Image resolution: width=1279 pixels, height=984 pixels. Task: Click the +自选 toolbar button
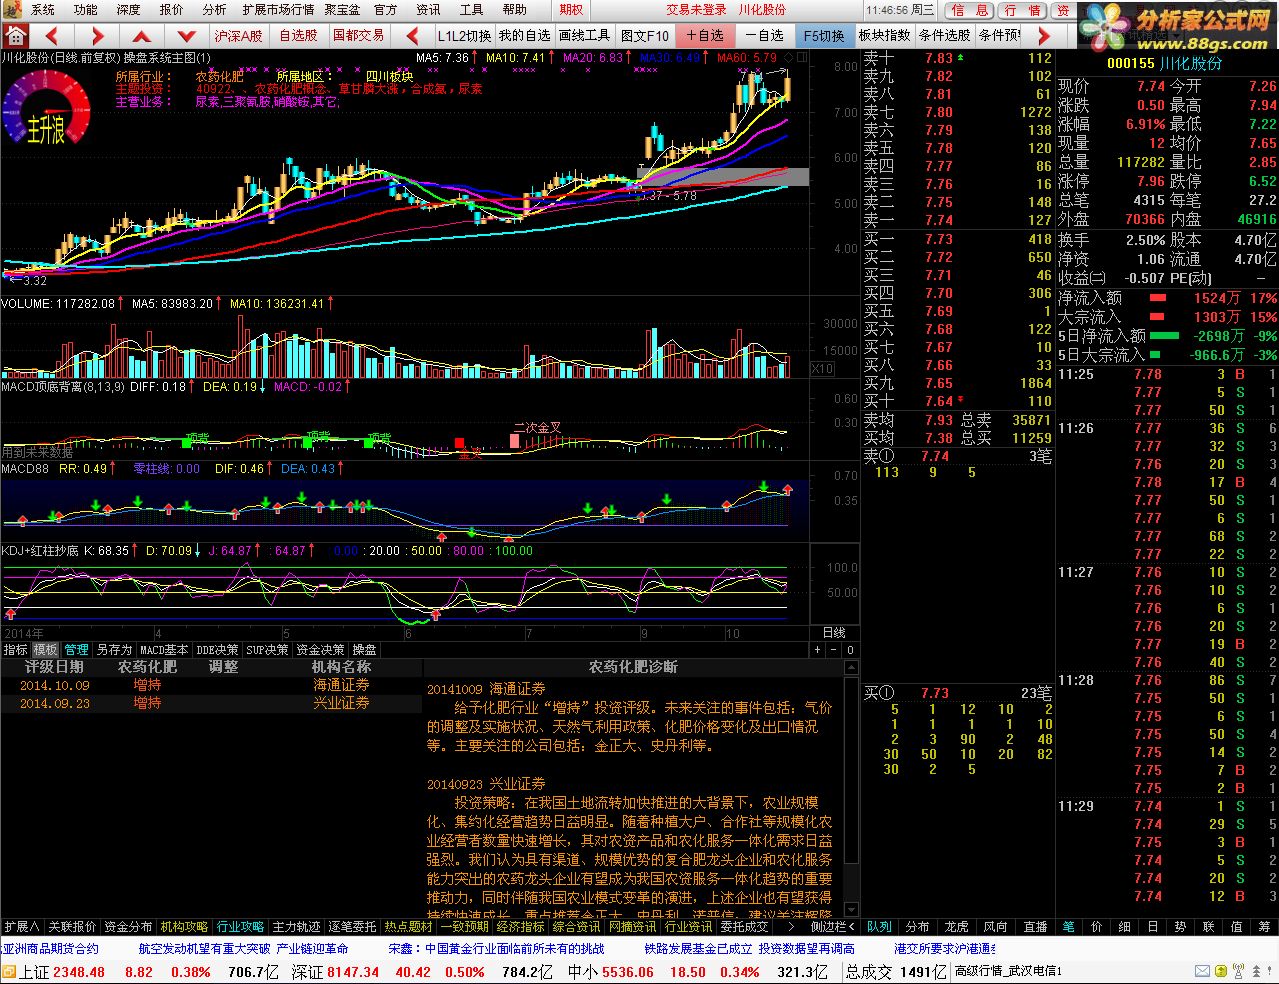point(705,36)
